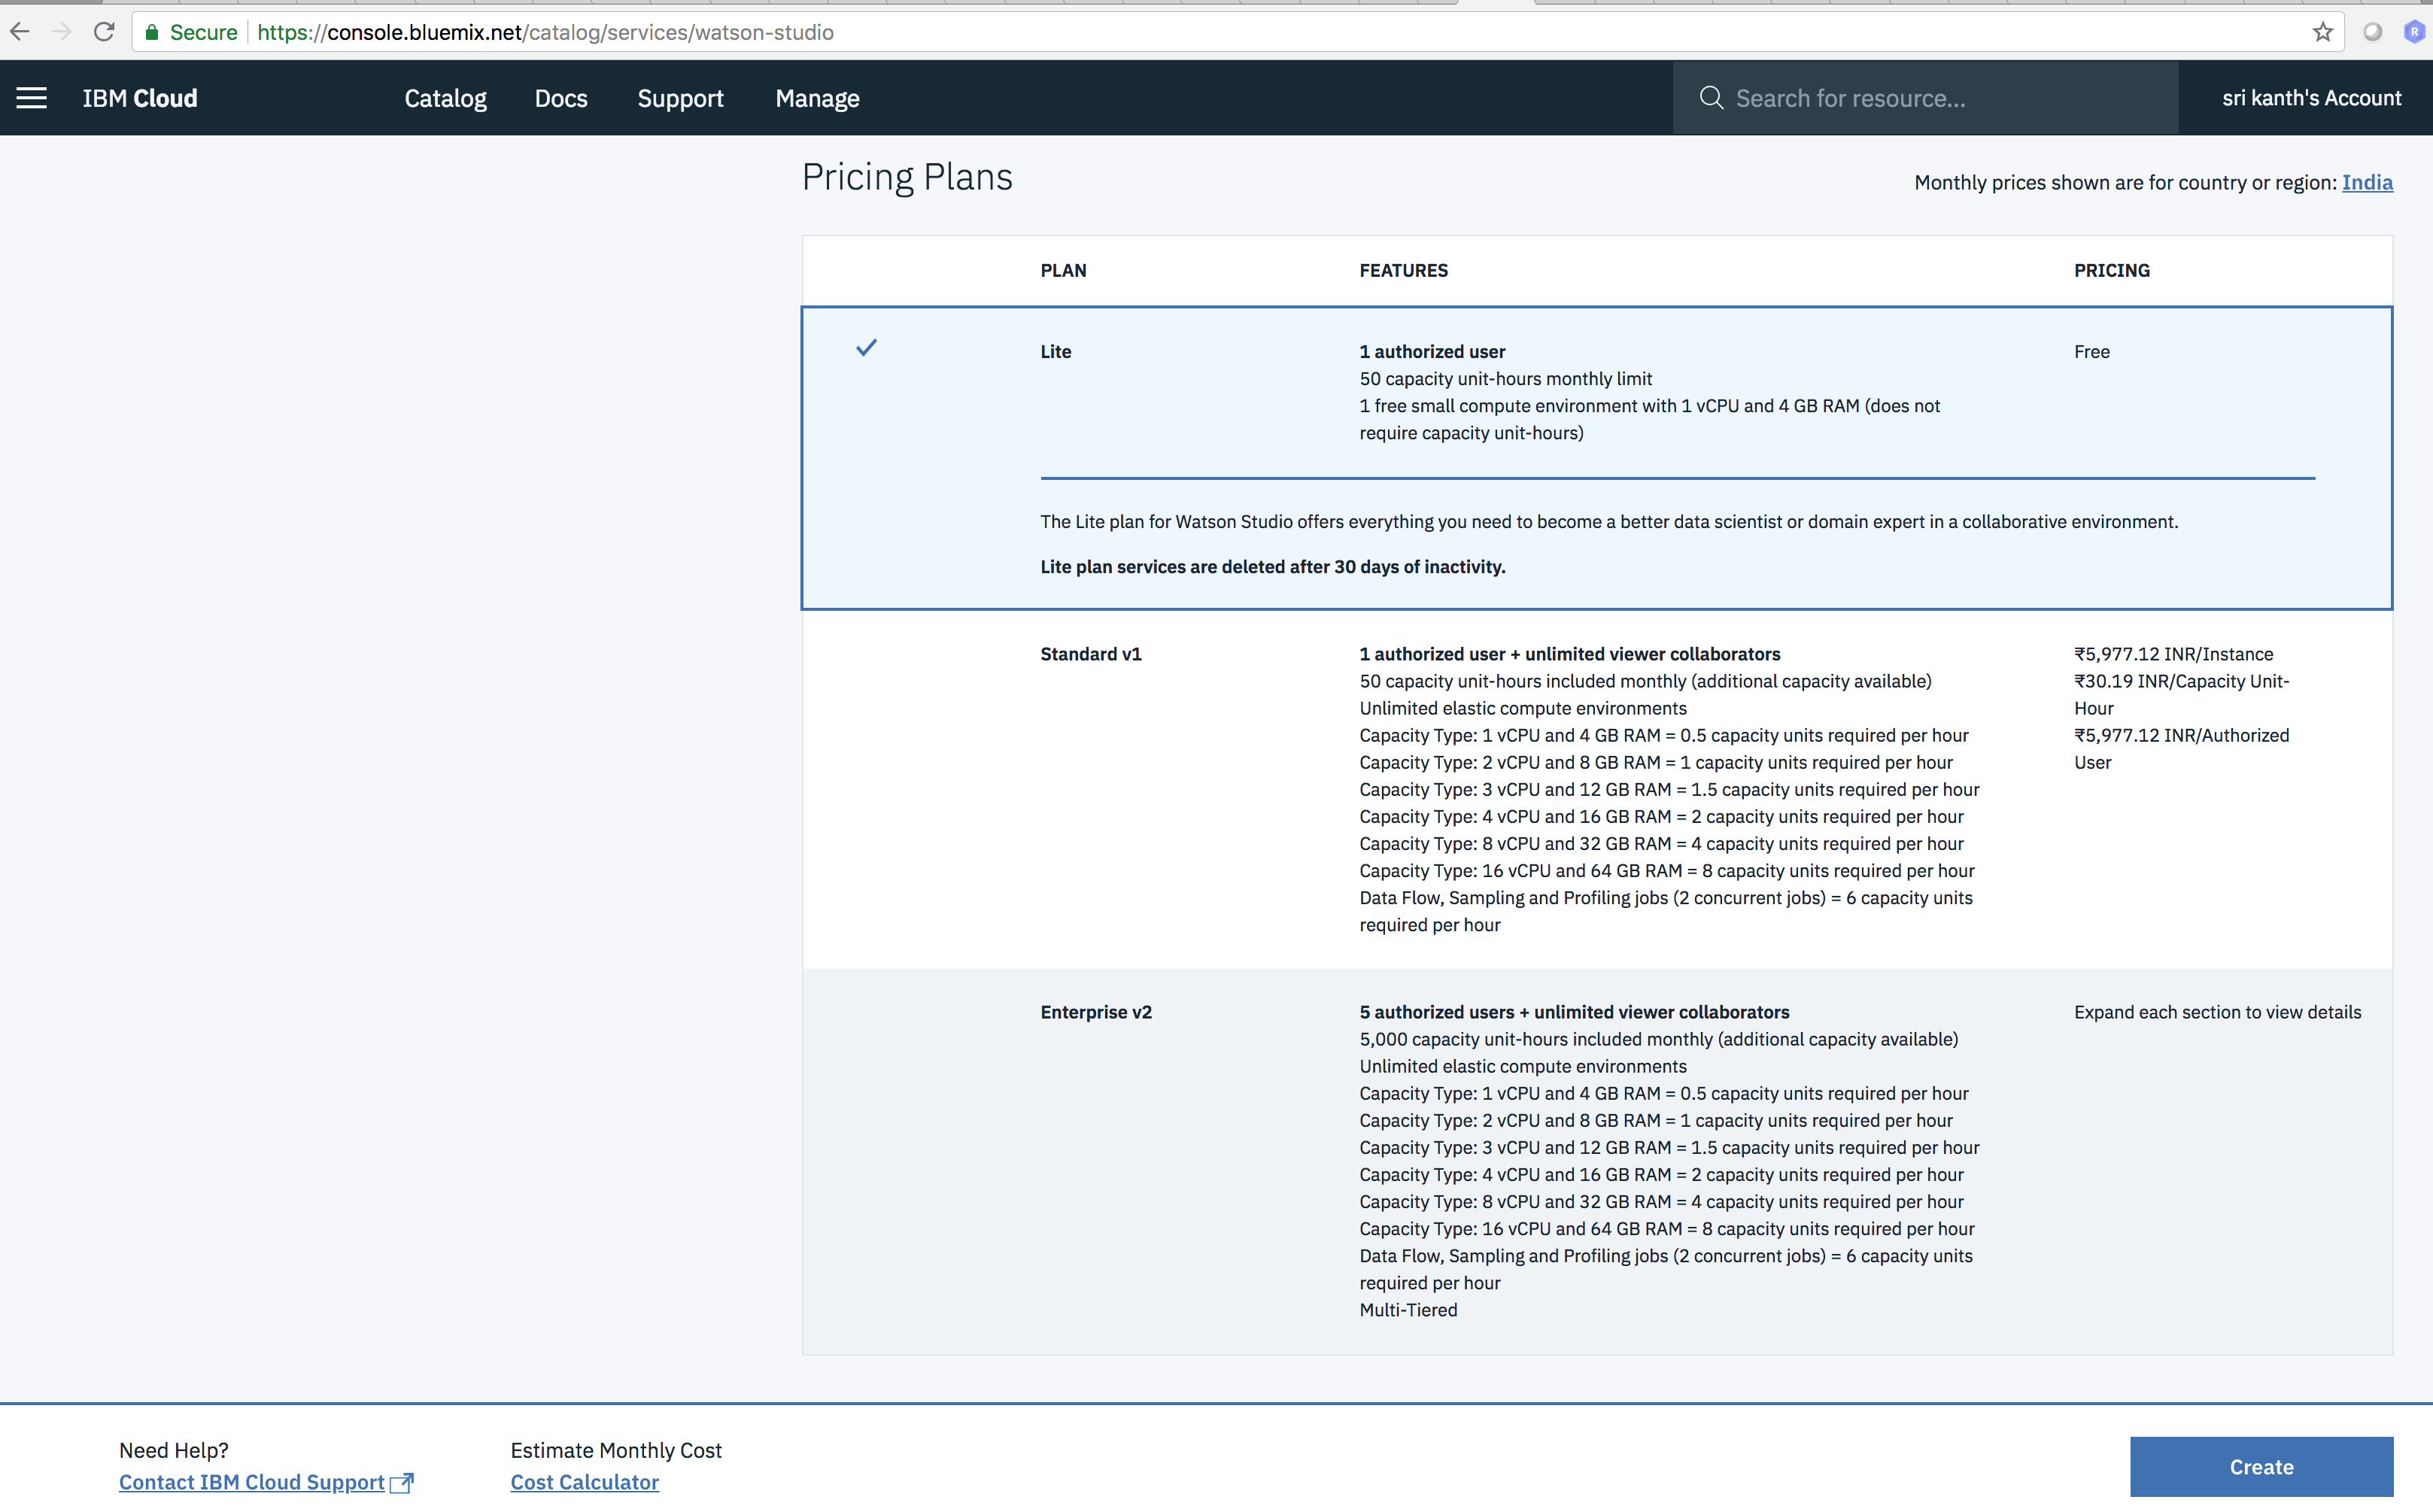Click 'Expand each section to view details'
Viewport: 2433px width, 1512px height.
tap(2217, 1012)
